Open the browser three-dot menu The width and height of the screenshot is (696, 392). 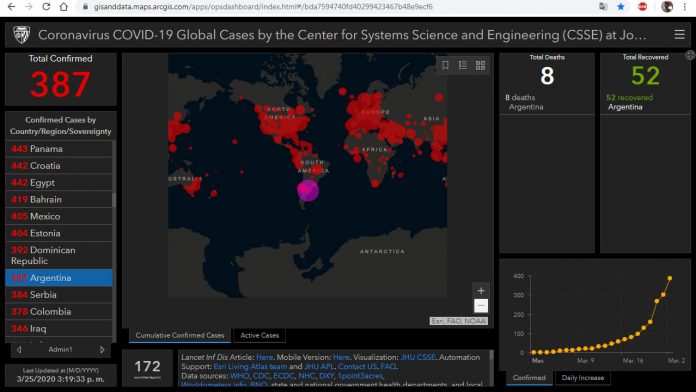pyautogui.click(x=685, y=7)
